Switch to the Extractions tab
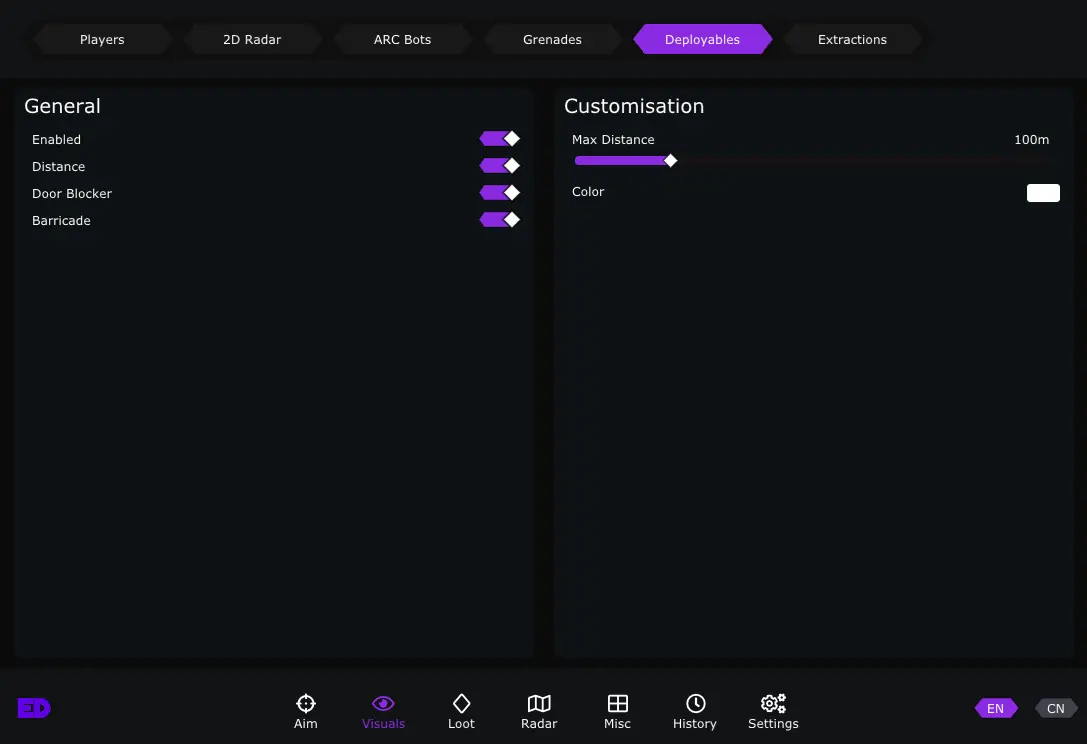1087x744 pixels. point(852,40)
